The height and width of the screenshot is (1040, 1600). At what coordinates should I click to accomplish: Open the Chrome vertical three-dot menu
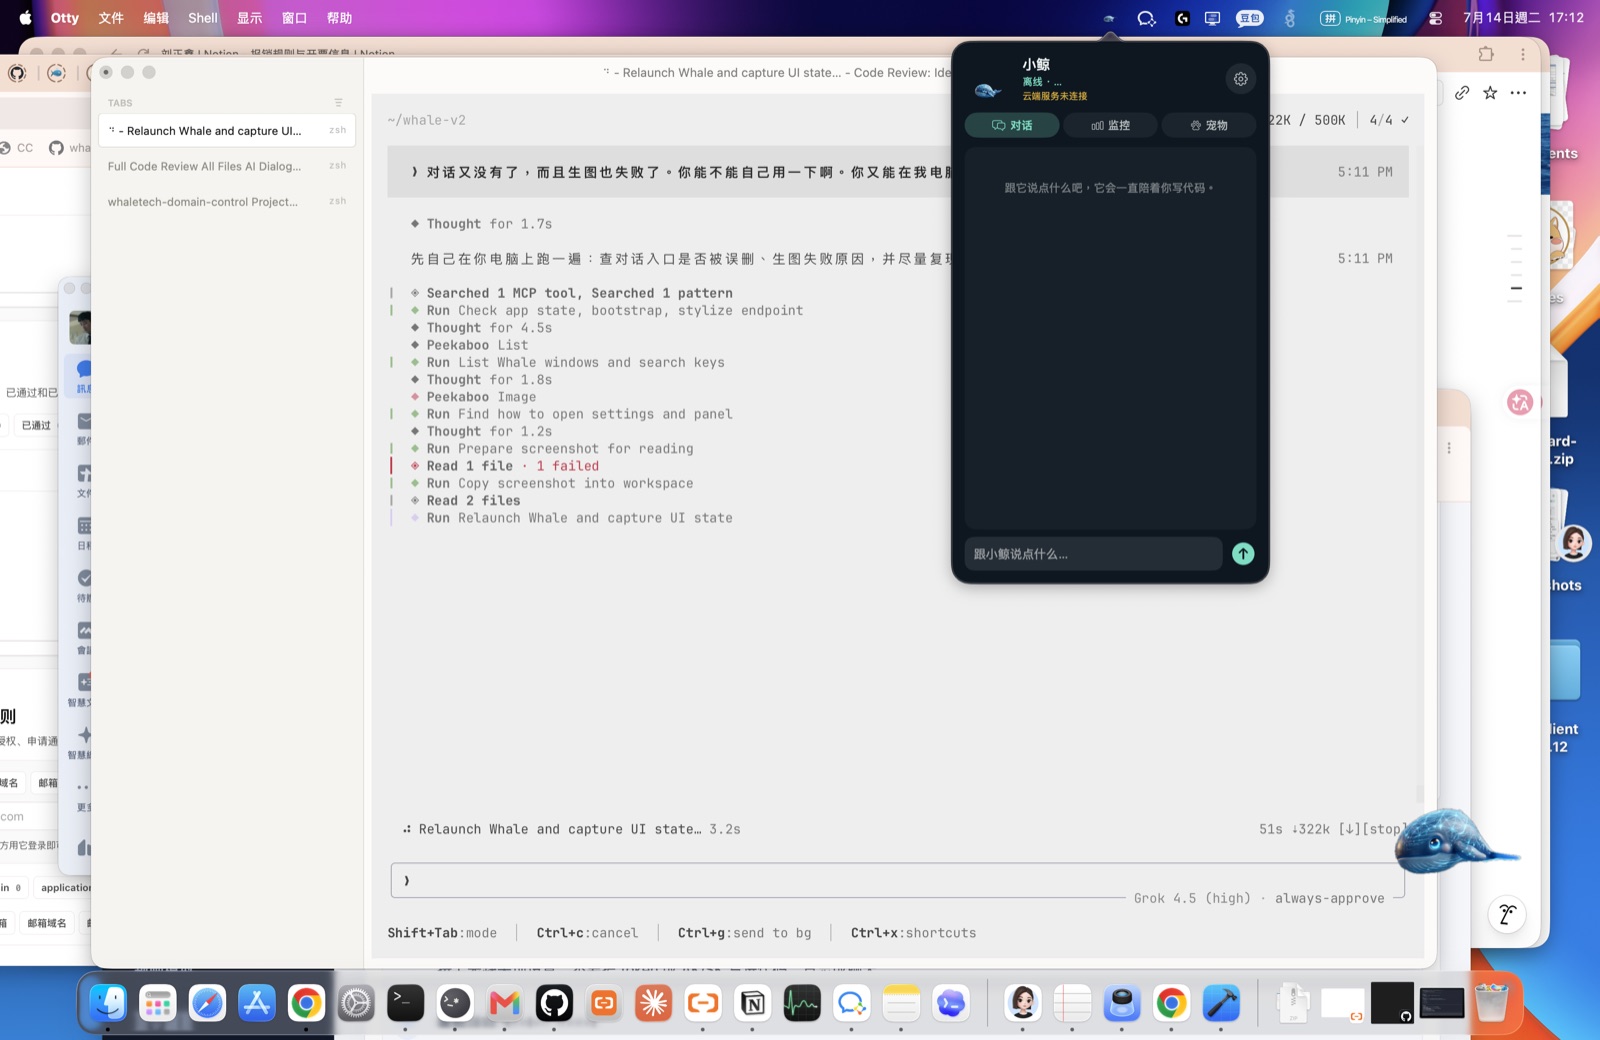[1523, 54]
